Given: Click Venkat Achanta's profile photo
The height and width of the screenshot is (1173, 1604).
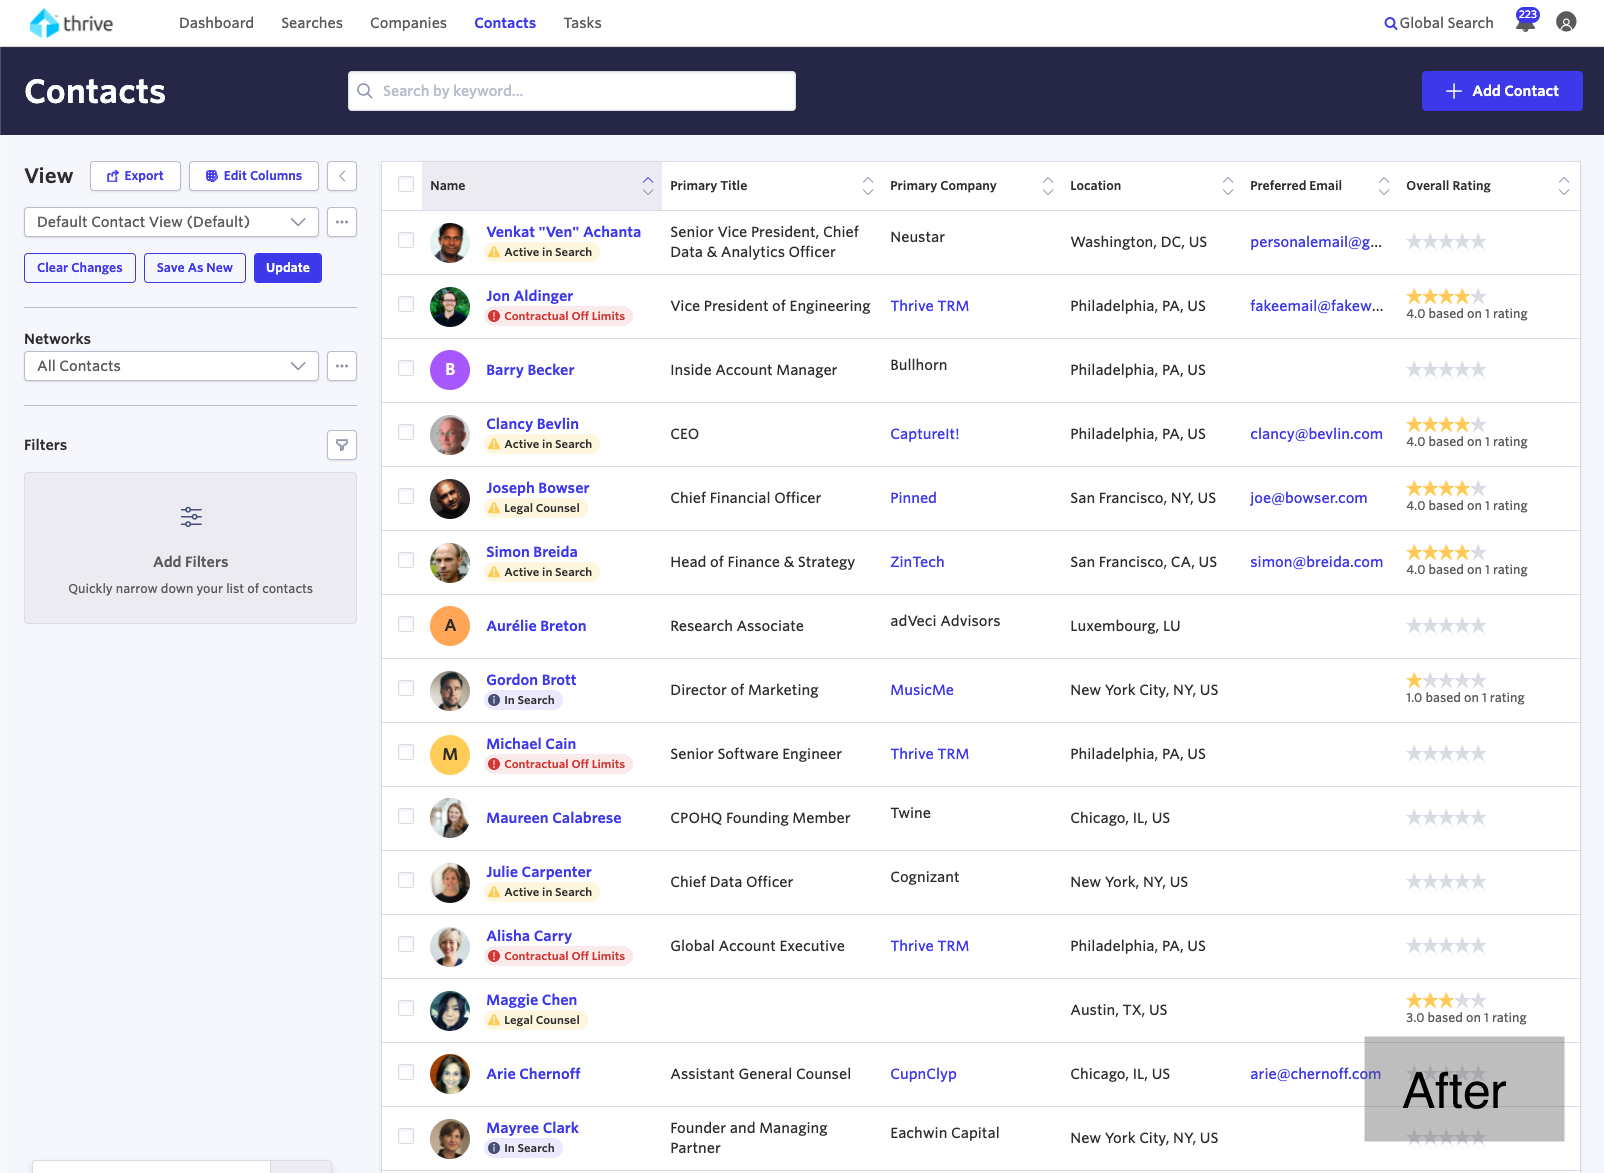Looking at the screenshot, I should [x=450, y=242].
